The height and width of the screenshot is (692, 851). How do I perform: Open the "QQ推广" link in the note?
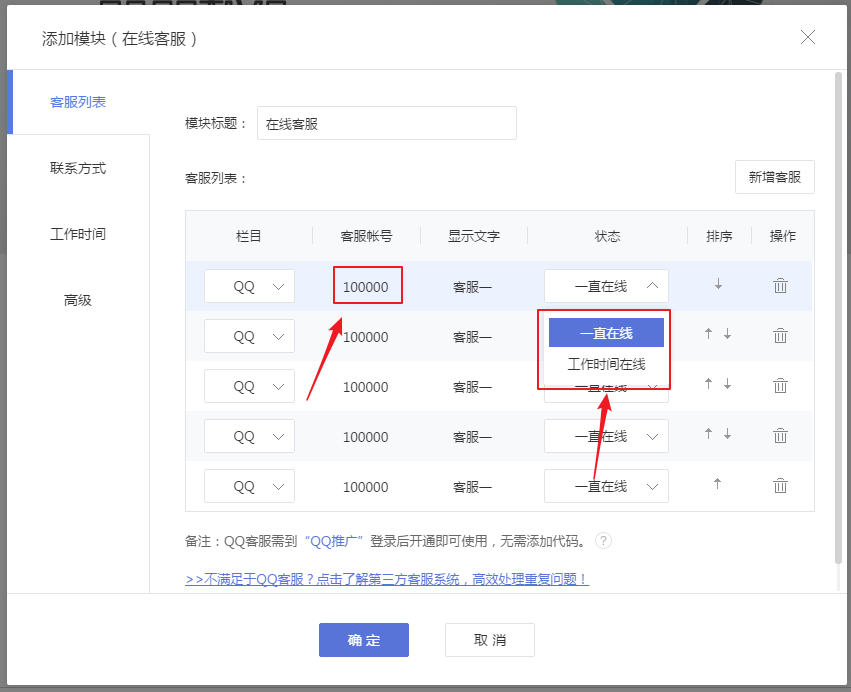click(x=334, y=541)
